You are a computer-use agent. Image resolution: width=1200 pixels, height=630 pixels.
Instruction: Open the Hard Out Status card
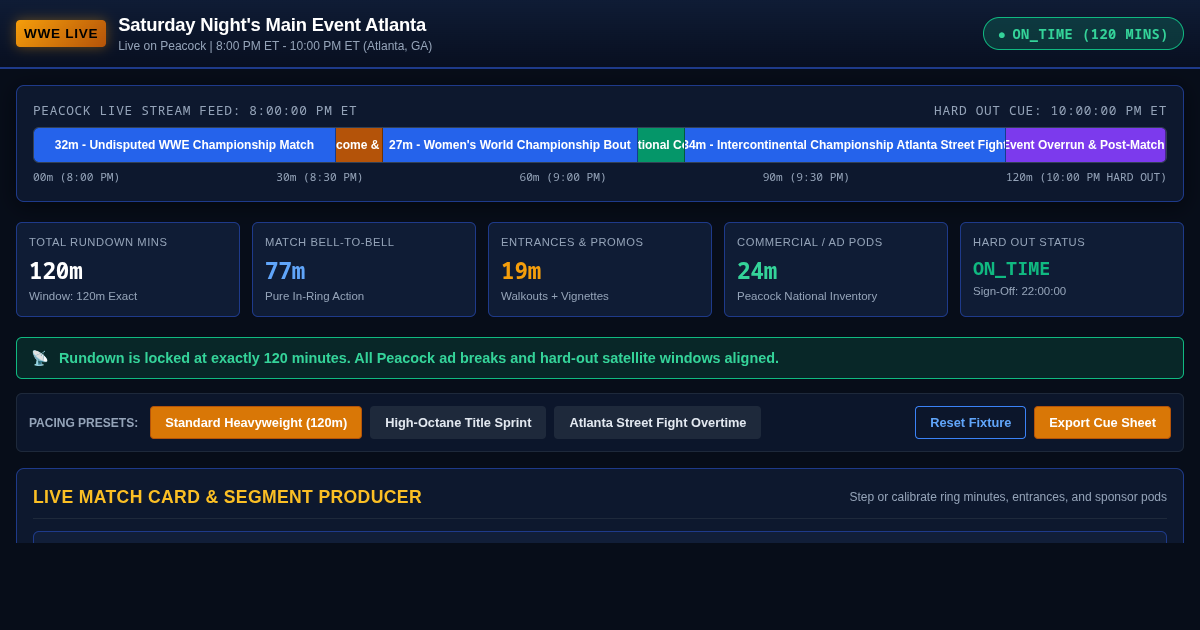tap(1072, 270)
